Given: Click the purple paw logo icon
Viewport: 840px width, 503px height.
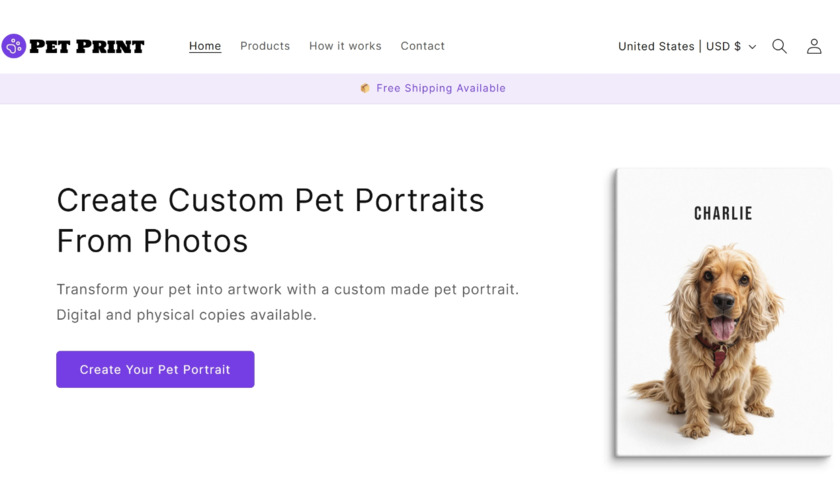Looking at the screenshot, I should tap(14, 46).
